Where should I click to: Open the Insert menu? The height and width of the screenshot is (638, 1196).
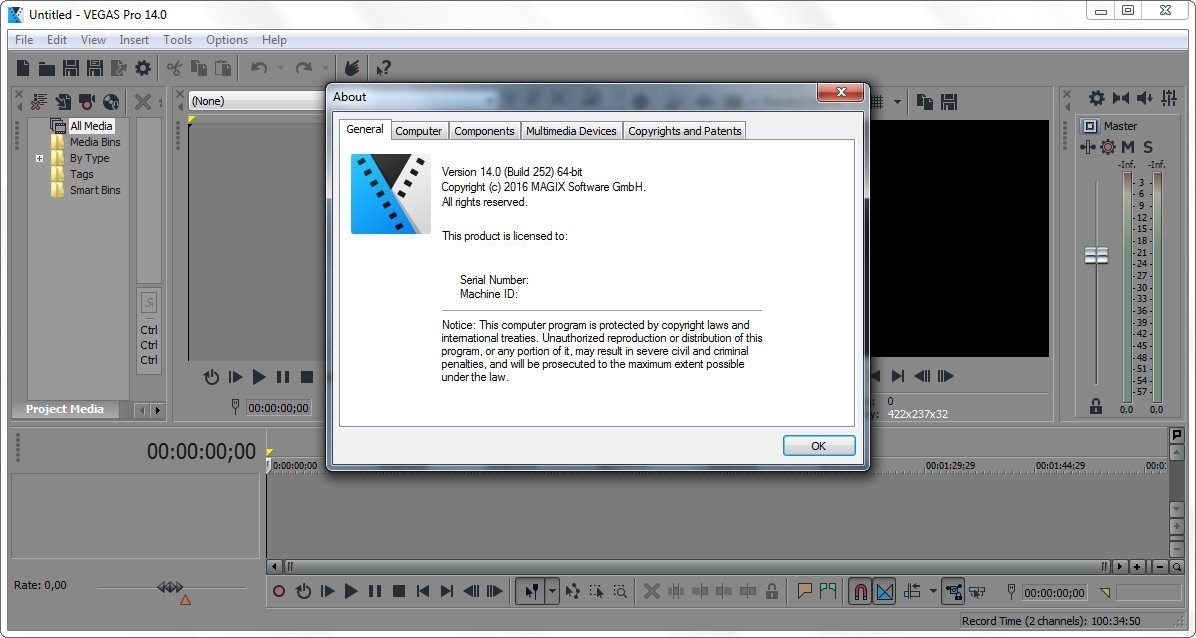tap(133, 40)
